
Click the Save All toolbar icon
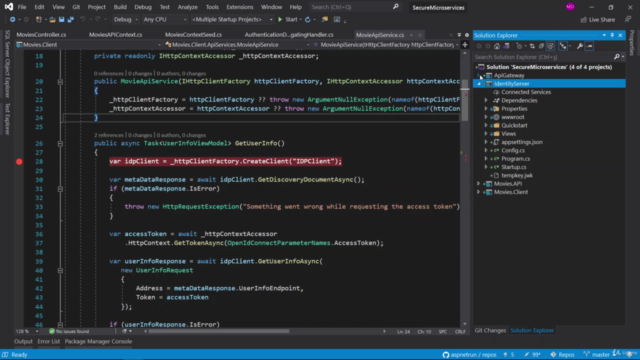click(71, 20)
